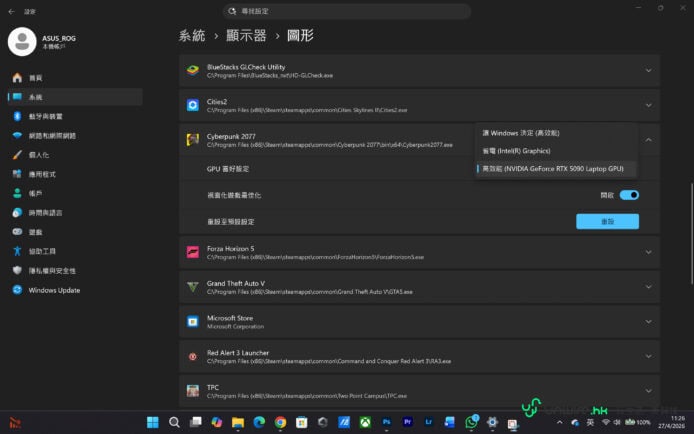
Task: Click the settings page vertical scrollbar
Action: (x=691, y=233)
